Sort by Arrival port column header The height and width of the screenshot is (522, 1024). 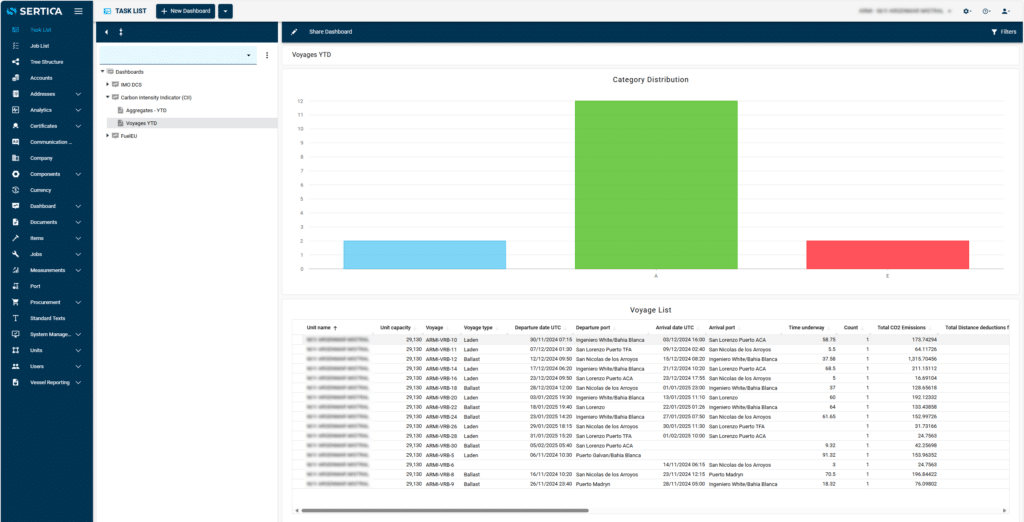722,327
